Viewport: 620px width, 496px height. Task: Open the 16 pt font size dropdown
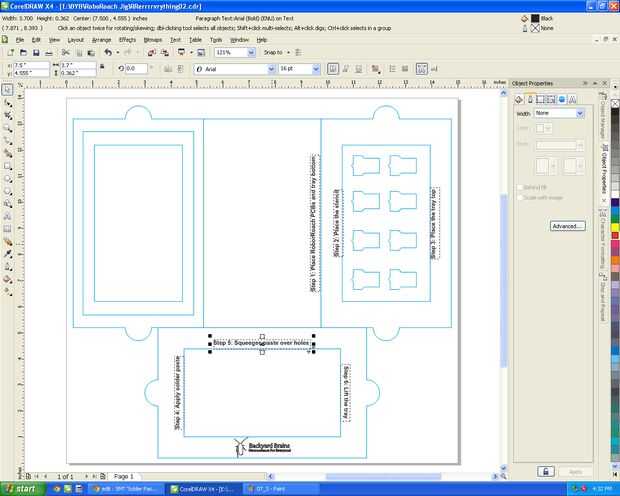pyautogui.click(x=316, y=69)
